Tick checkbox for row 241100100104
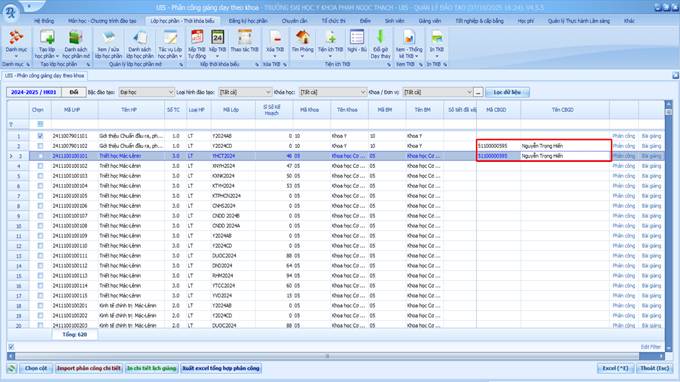Screen dimensions: 680x382 point(40,186)
